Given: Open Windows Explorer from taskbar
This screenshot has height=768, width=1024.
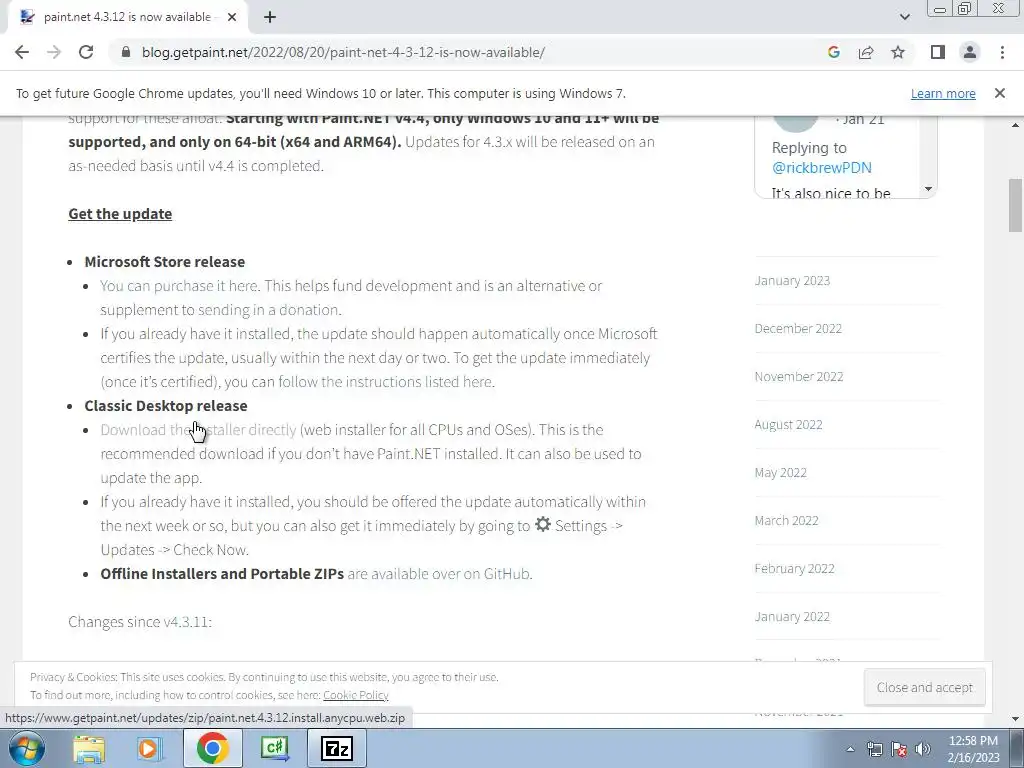Looking at the screenshot, I should [89, 748].
